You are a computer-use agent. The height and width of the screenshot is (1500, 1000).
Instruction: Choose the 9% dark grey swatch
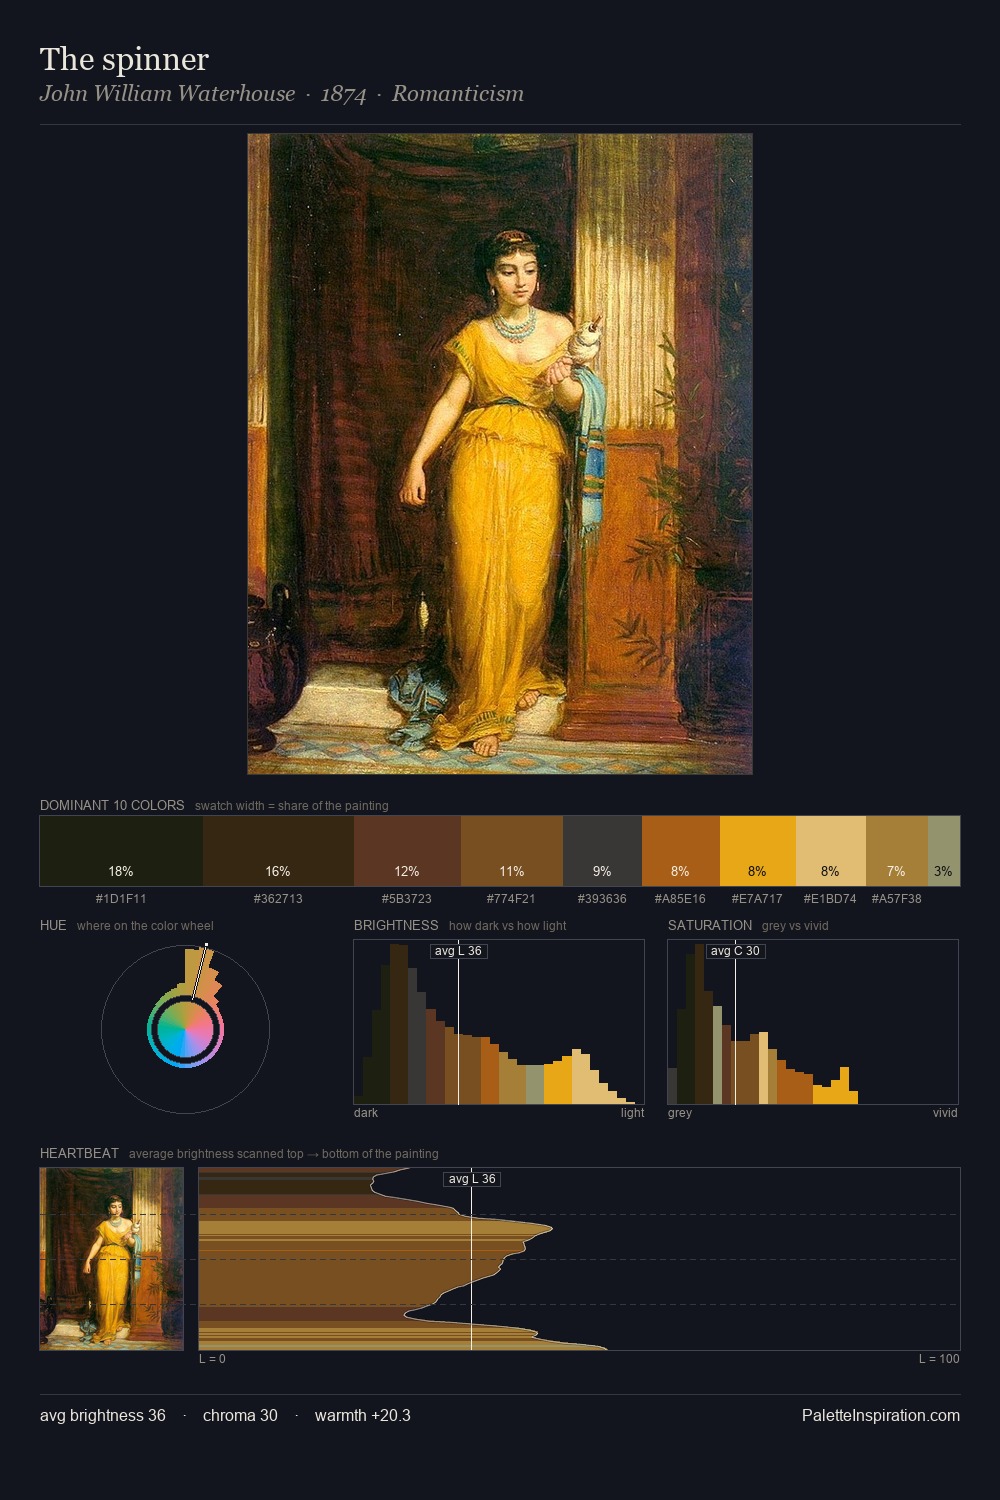602,851
